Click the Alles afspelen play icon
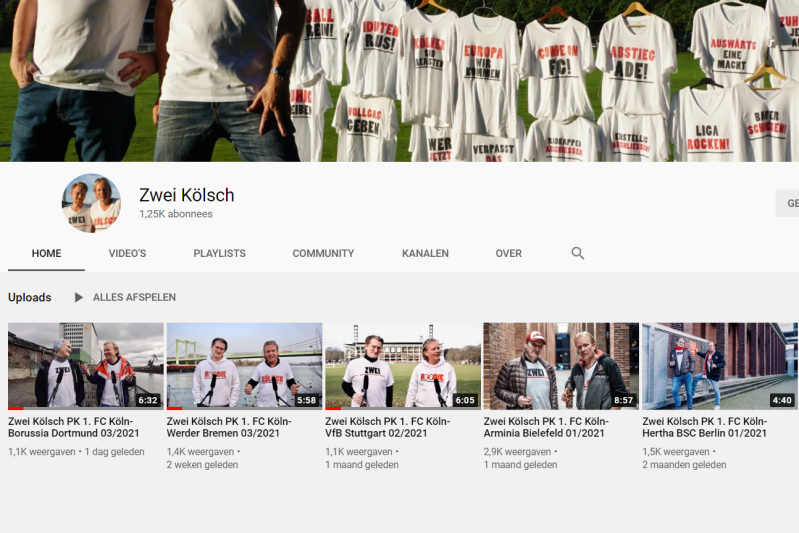Image resolution: width=799 pixels, height=533 pixels. click(x=78, y=297)
